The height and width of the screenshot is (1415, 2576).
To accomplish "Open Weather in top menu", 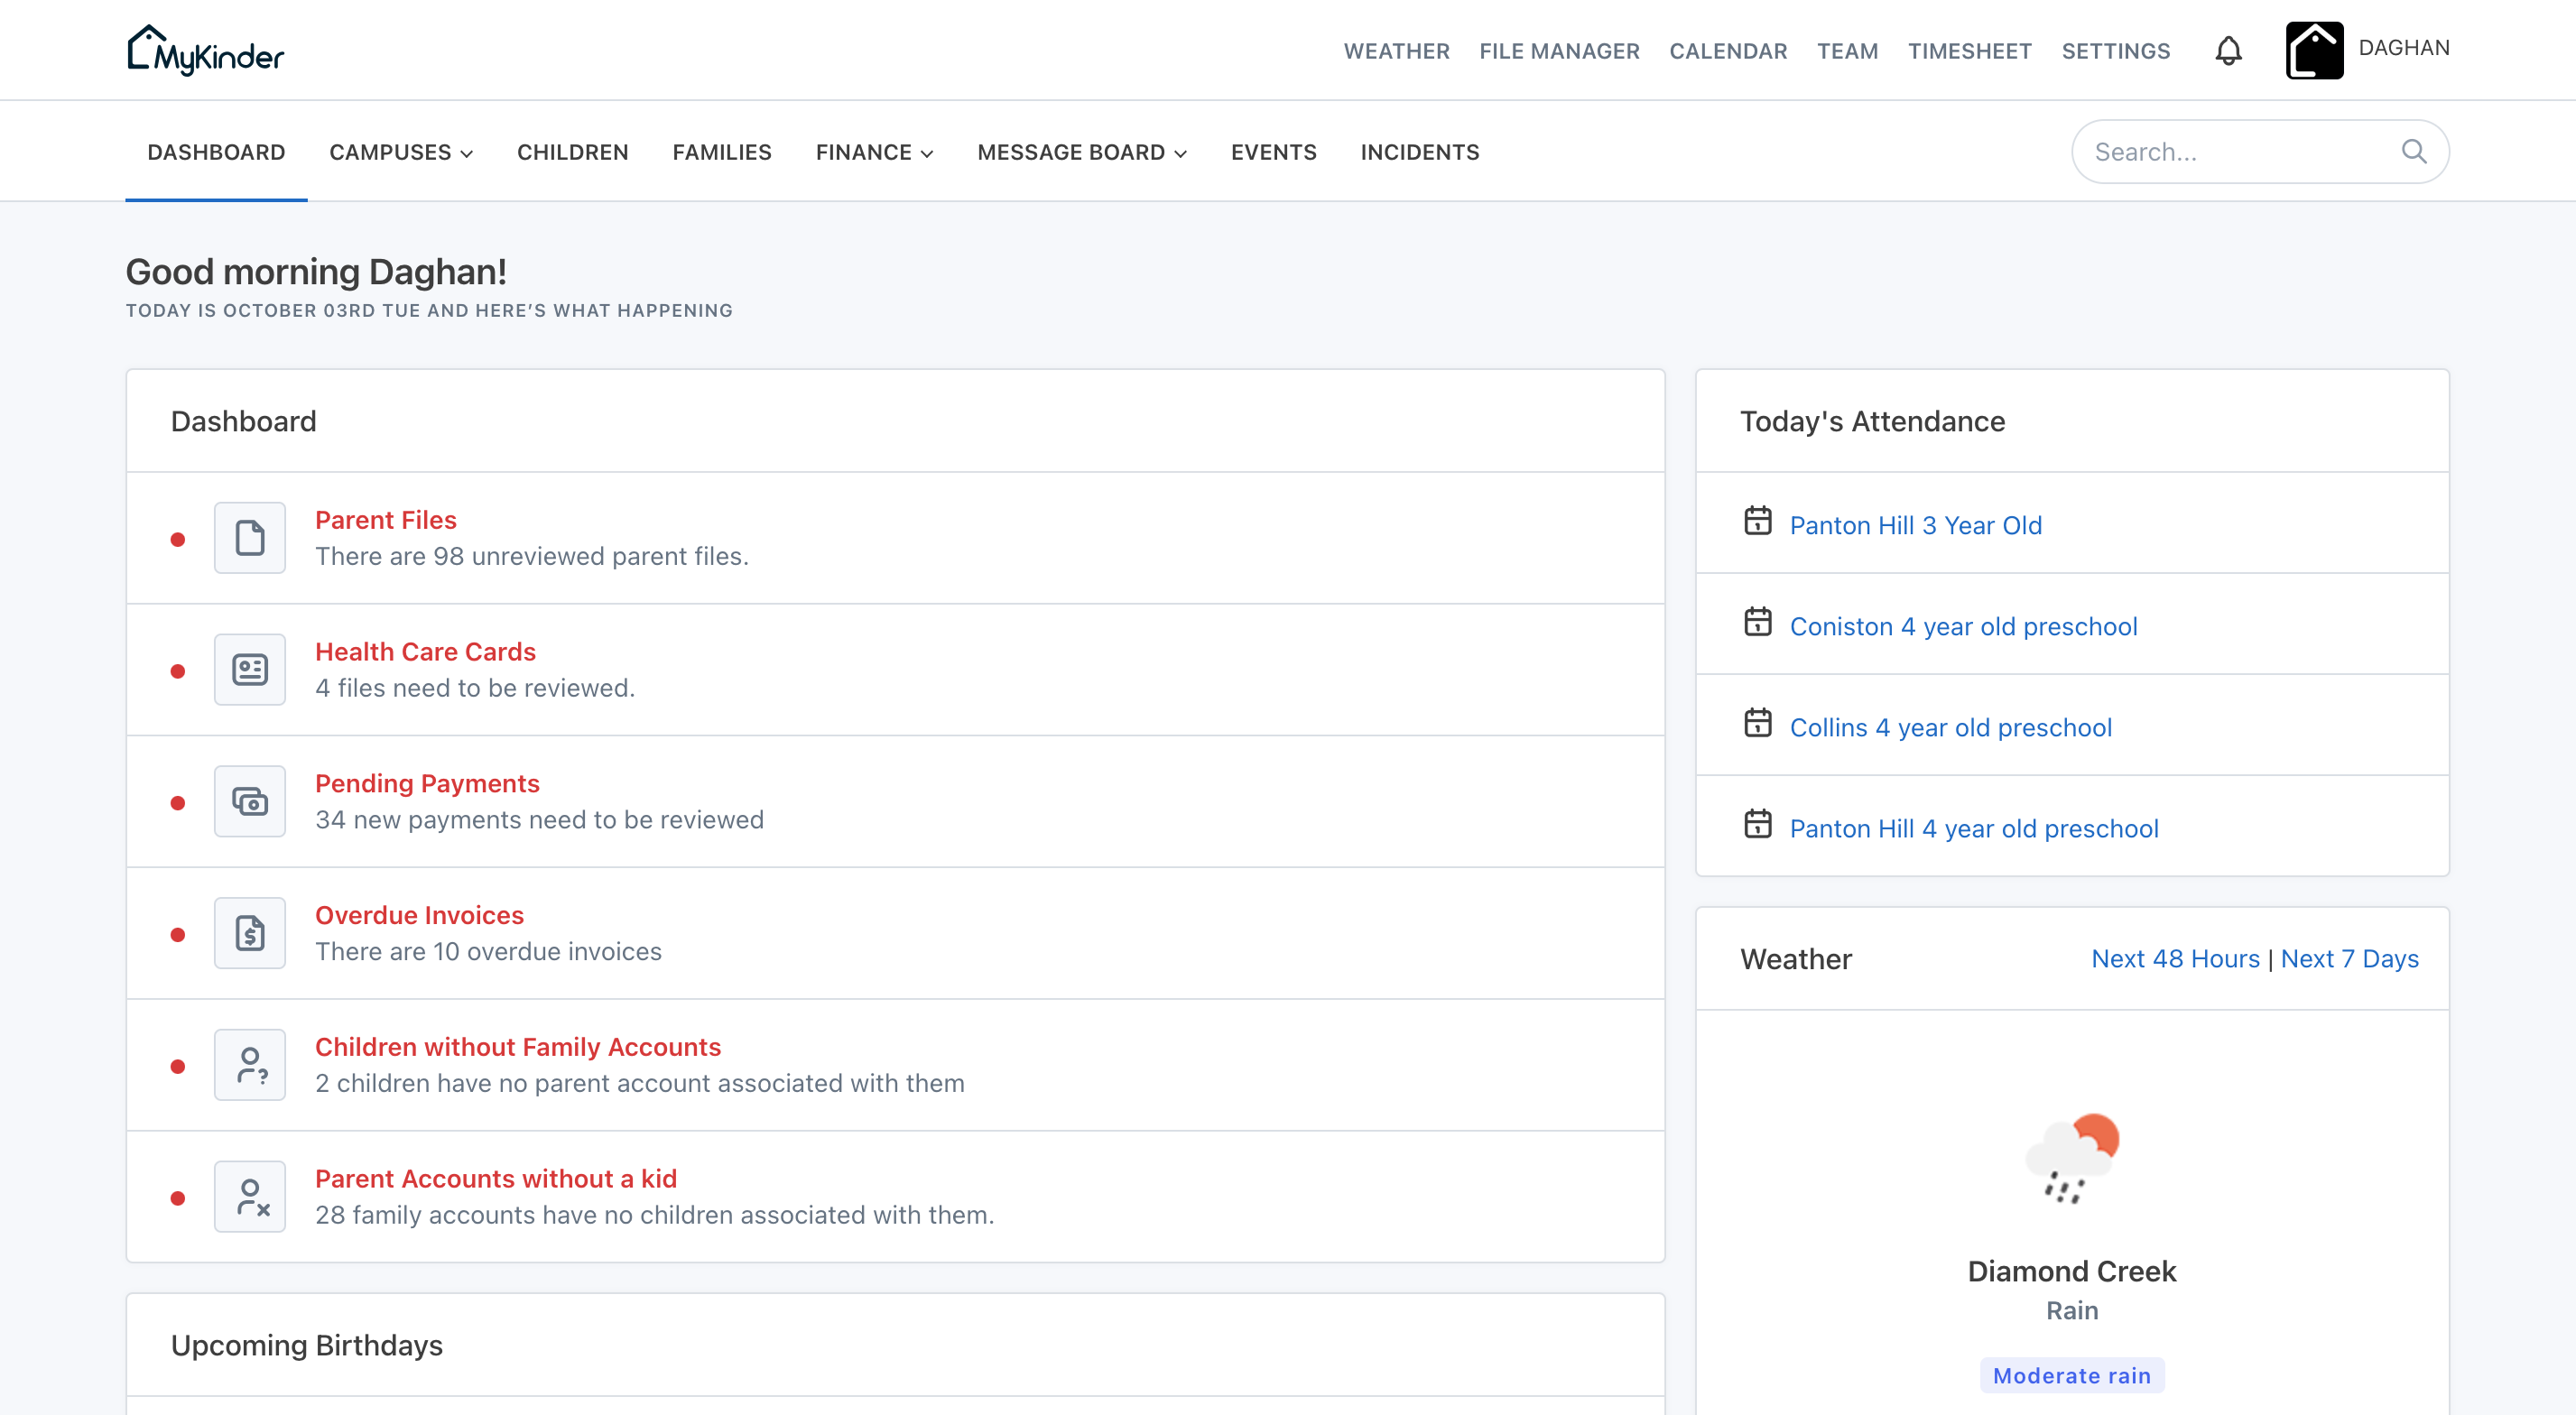I will point(1396,51).
